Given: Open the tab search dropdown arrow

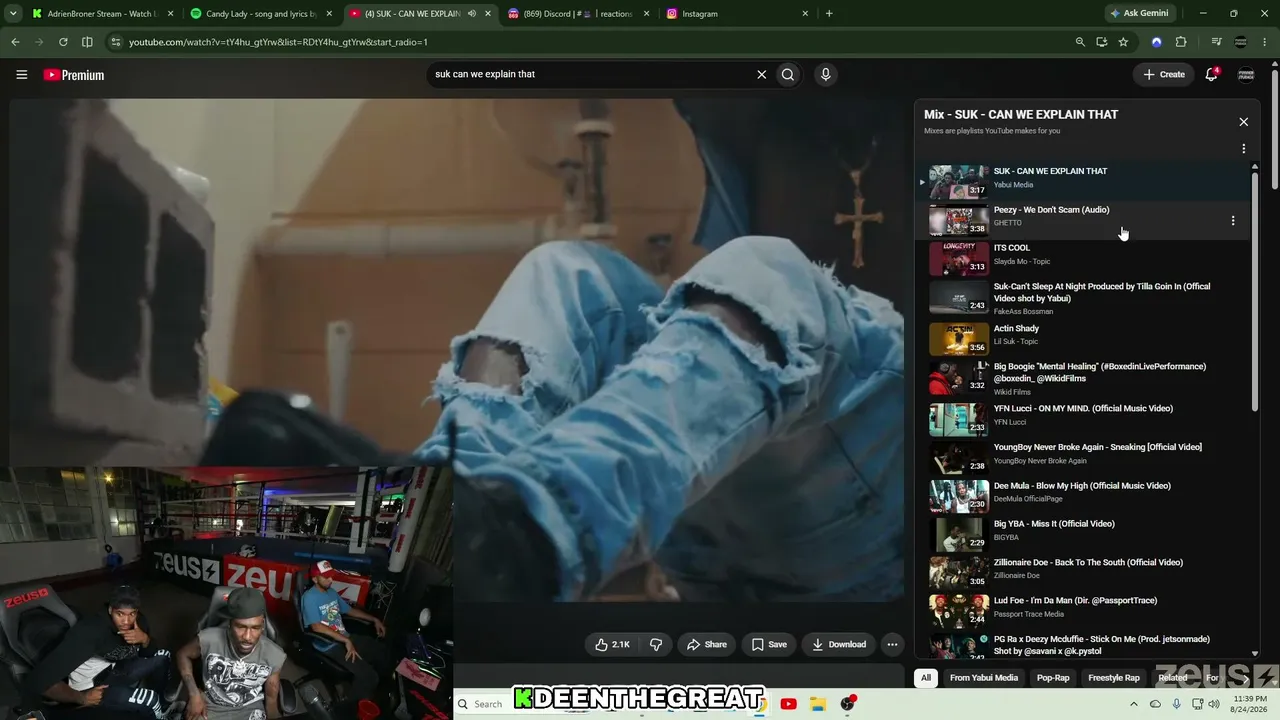Looking at the screenshot, I should pyautogui.click(x=13, y=14).
